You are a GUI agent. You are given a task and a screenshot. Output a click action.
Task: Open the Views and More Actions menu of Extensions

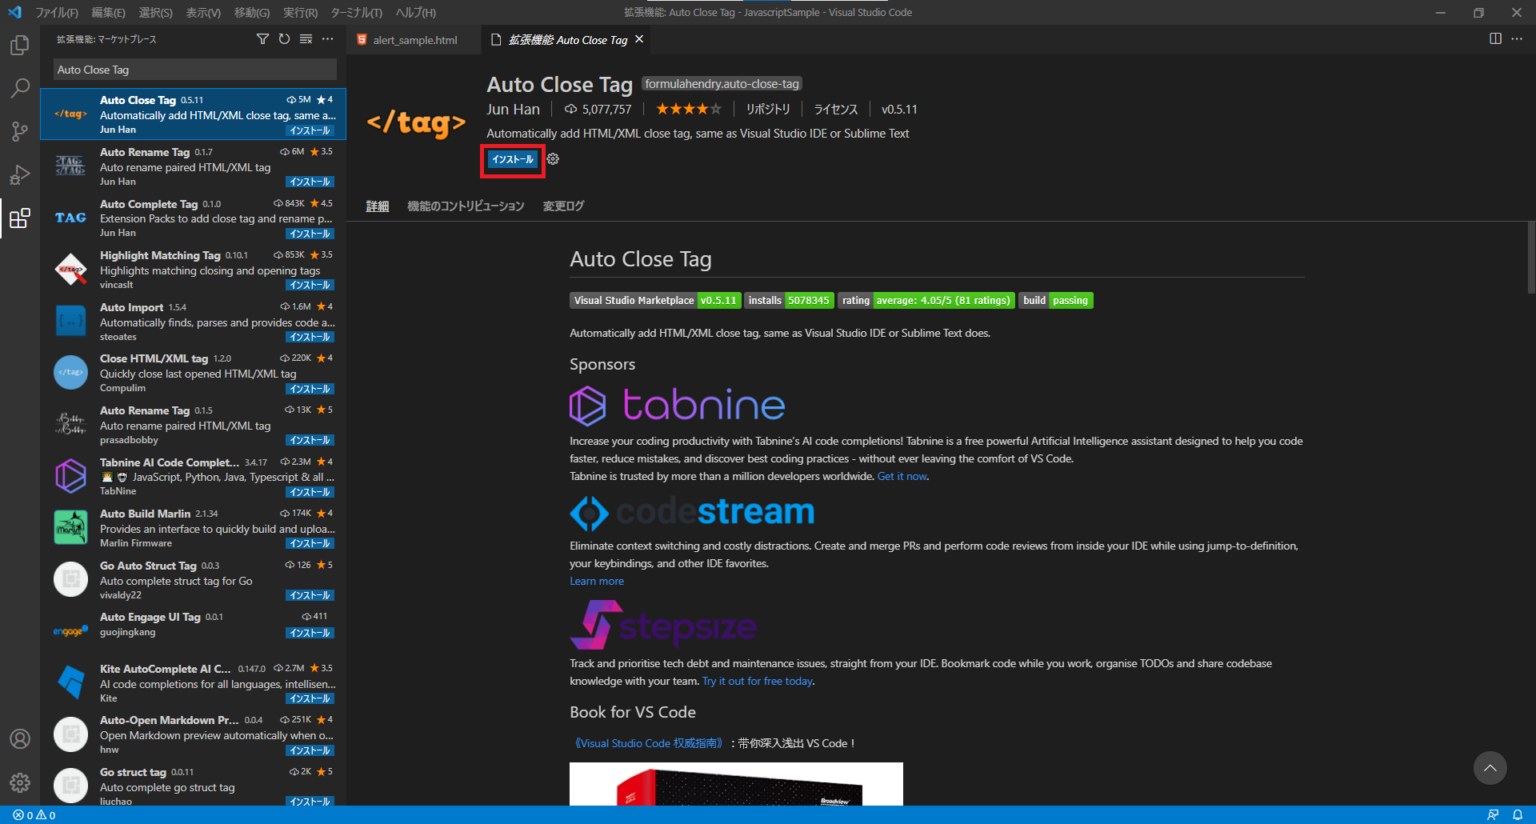(x=327, y=38)
